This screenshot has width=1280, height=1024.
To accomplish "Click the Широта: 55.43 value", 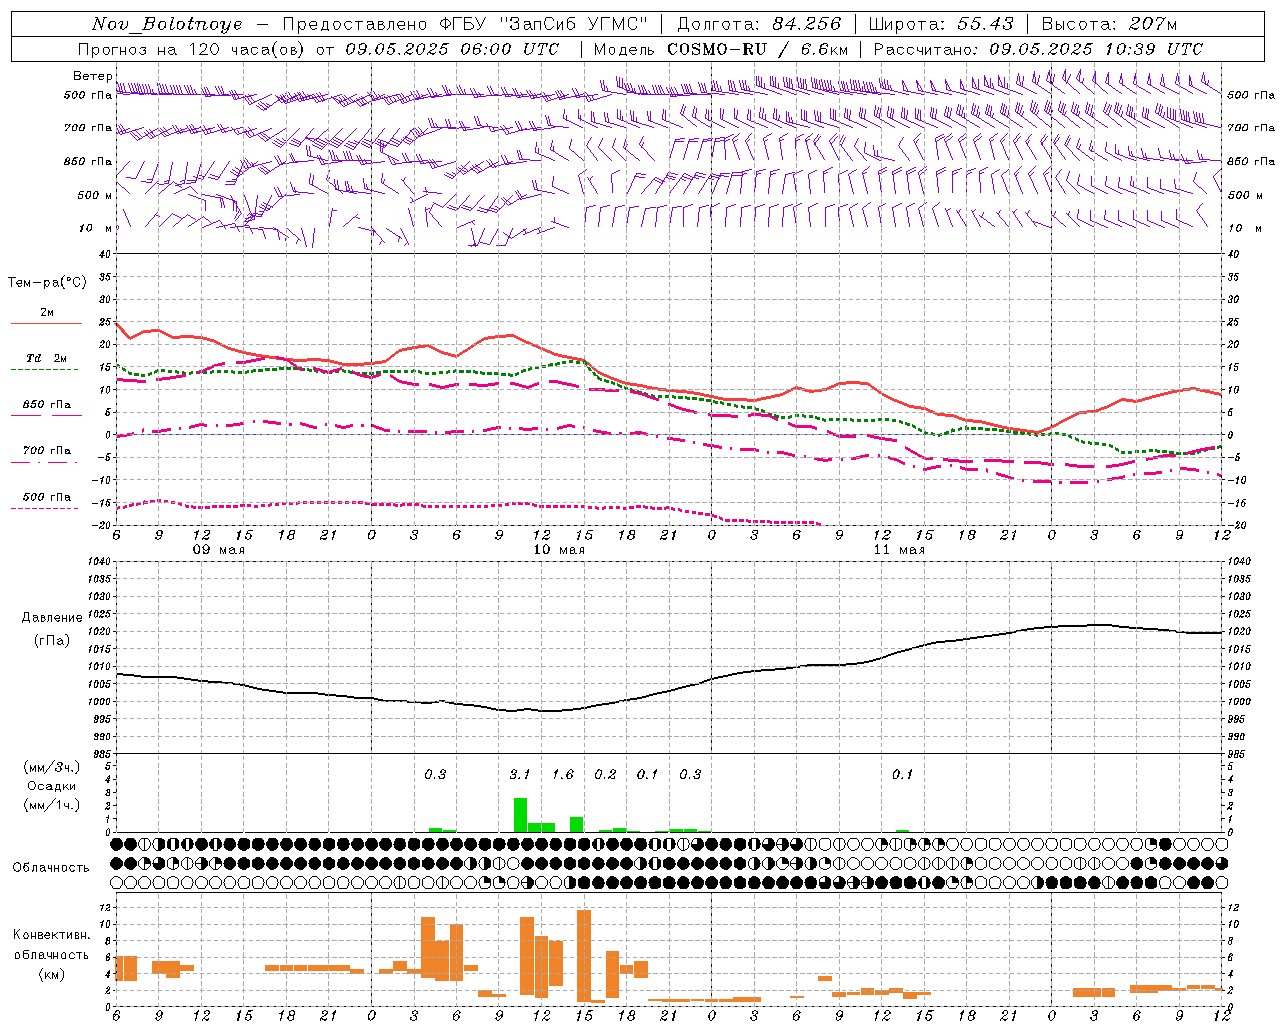I will click(941, 24).
